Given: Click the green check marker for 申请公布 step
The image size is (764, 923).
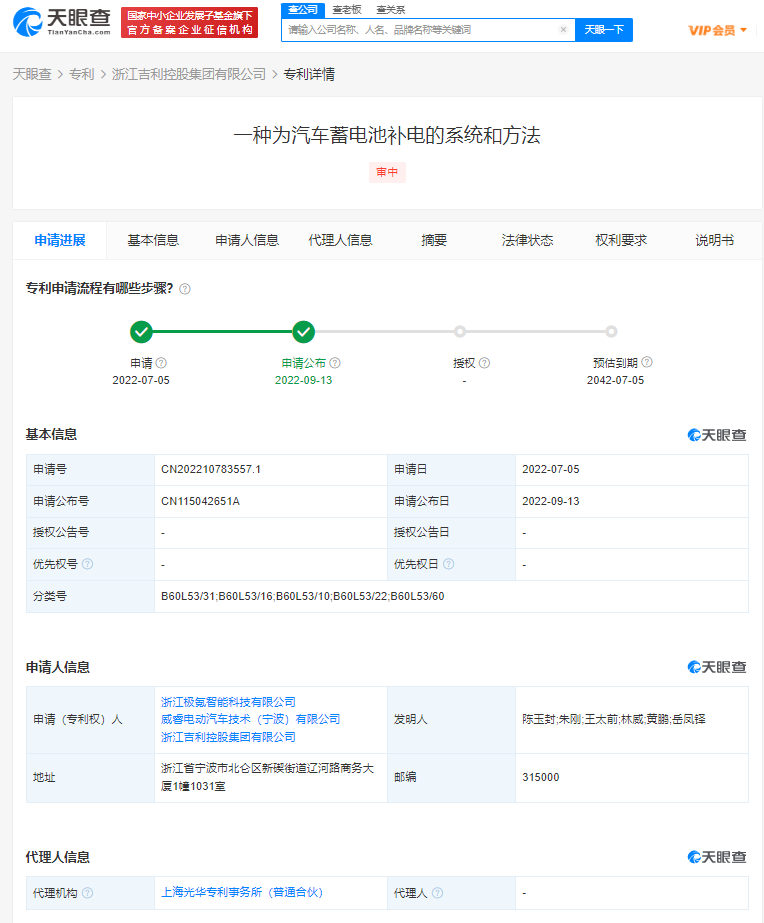Looking at the screenshot, I should coord(304,332).
